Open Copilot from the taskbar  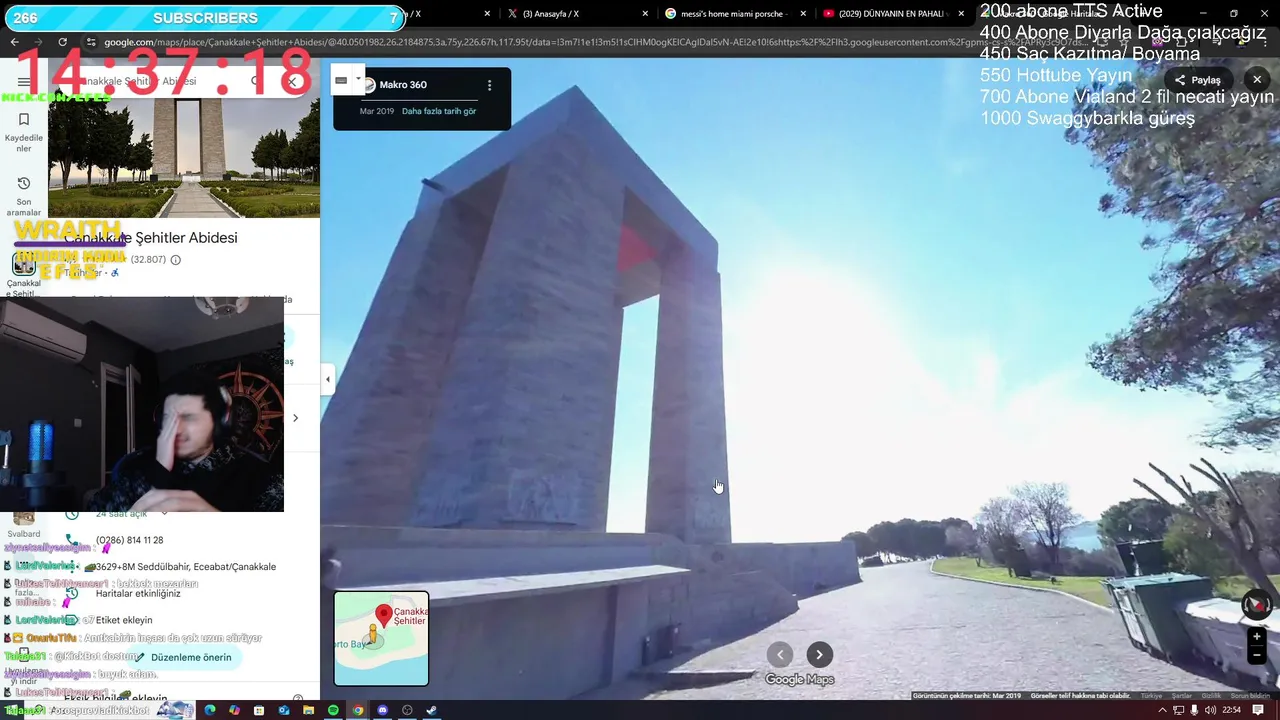(234, 710)
